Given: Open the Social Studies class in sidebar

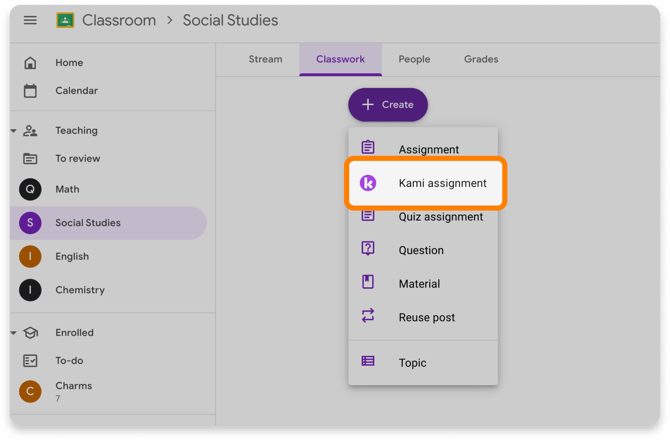Looking at the screenshot, I should 108,223.
